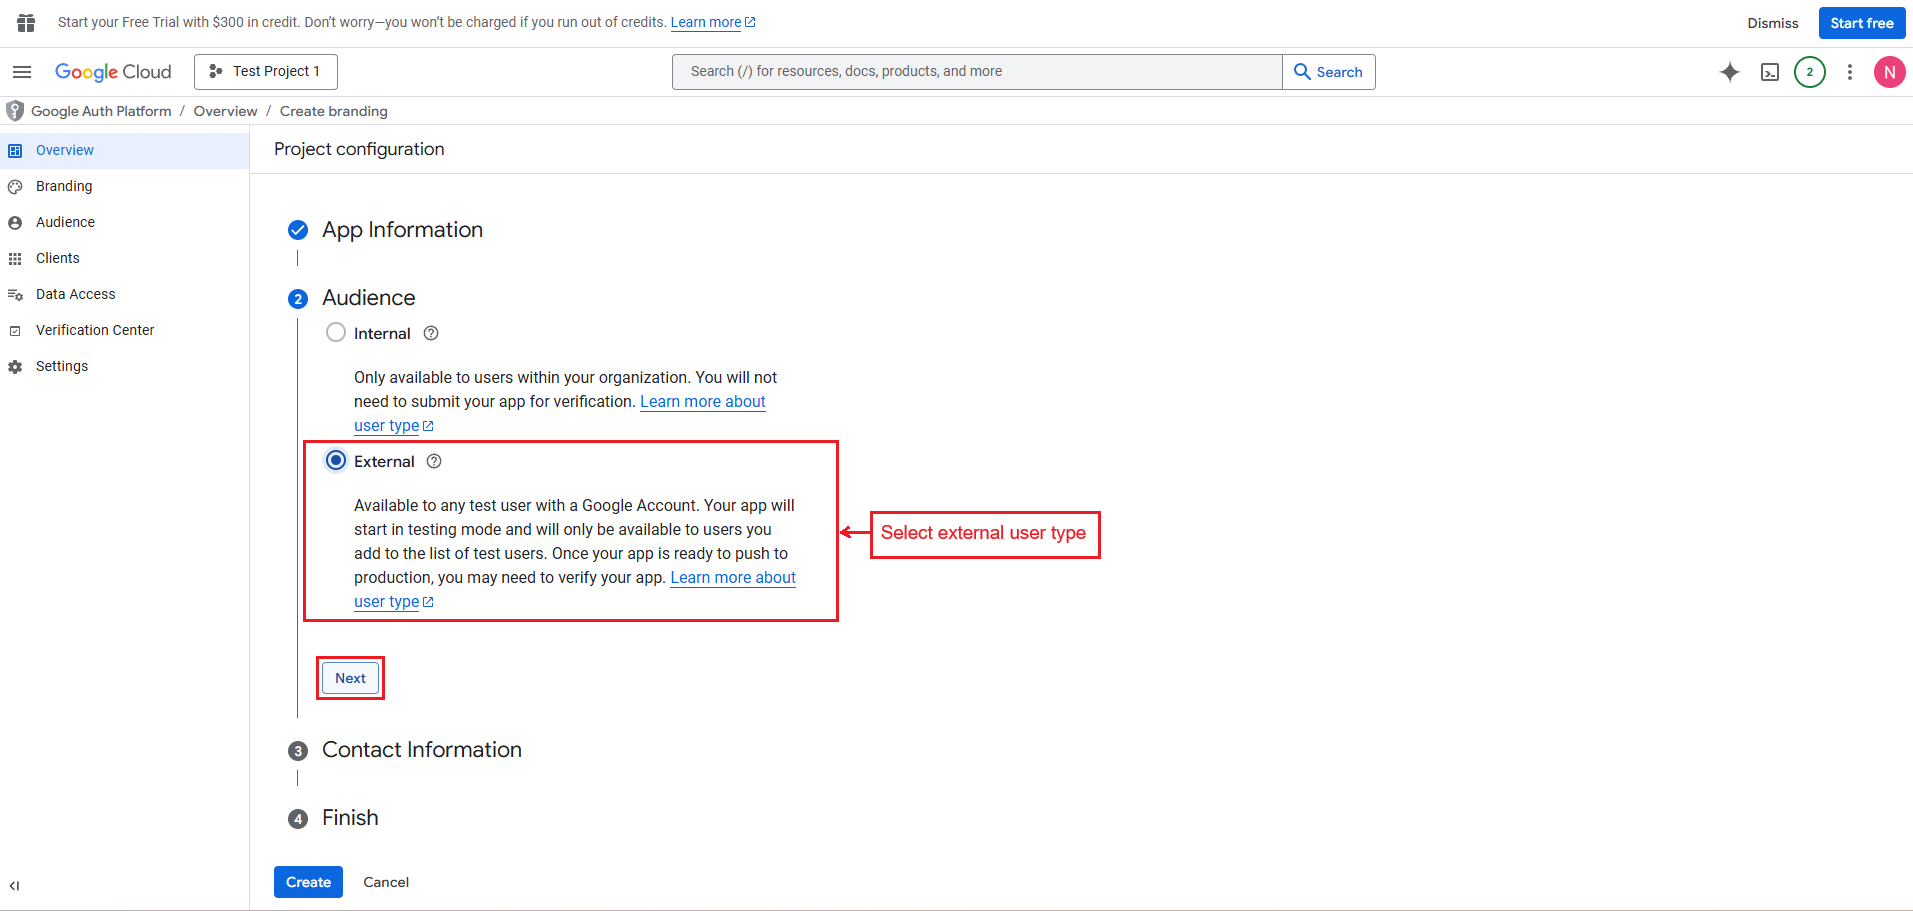Collapse the left sidebar panel
Viewport: 1913px width, 911px height.
[x=14, y=886]
